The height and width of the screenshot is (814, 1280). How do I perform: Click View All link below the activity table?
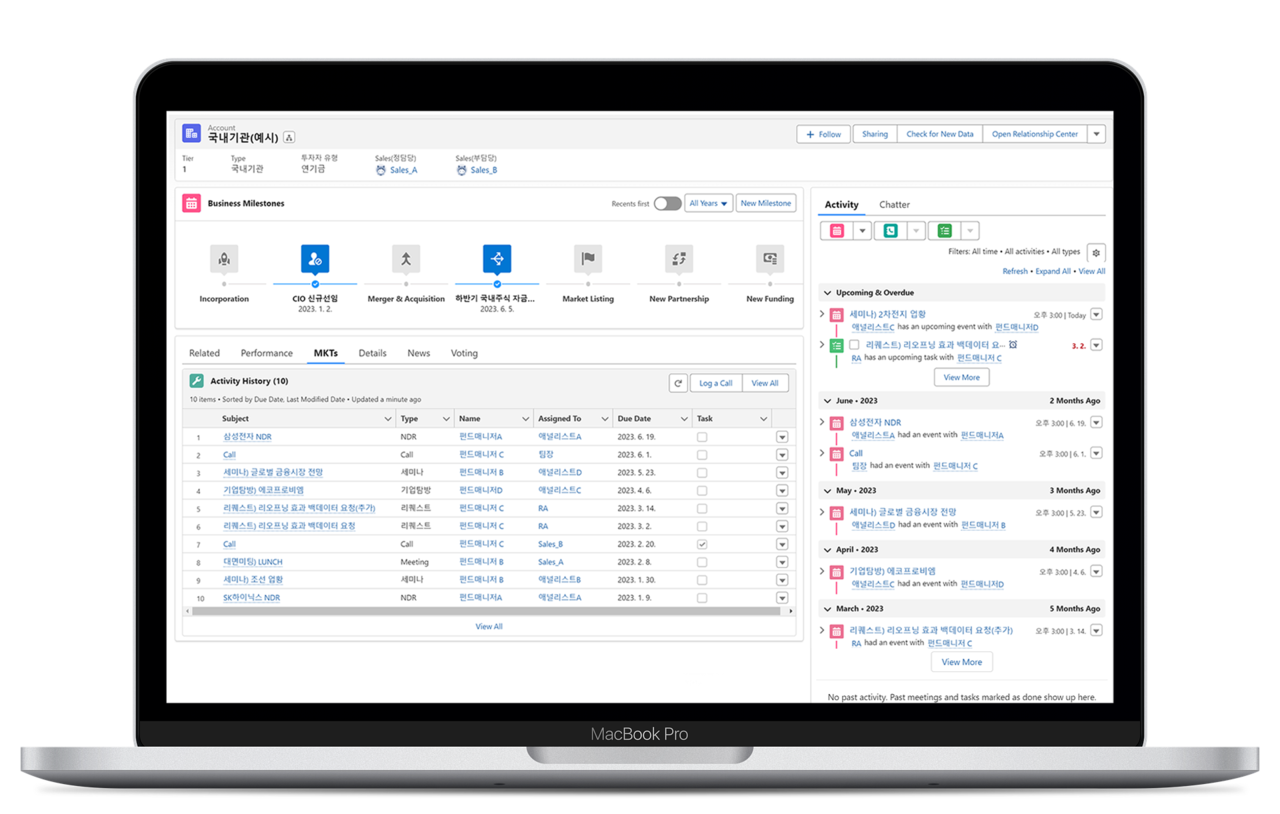pyautogui.click(x=489, y=627)
